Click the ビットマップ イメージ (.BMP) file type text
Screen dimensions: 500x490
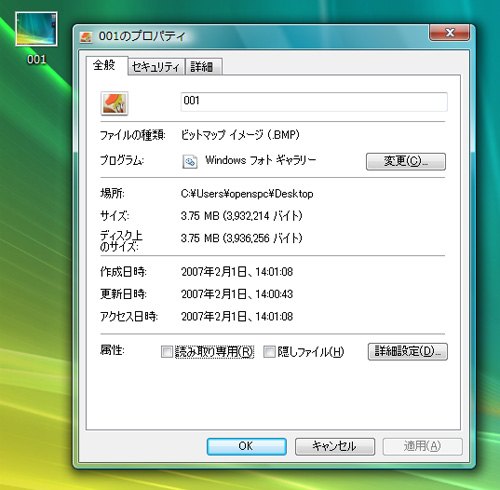[x=240, y=135]
